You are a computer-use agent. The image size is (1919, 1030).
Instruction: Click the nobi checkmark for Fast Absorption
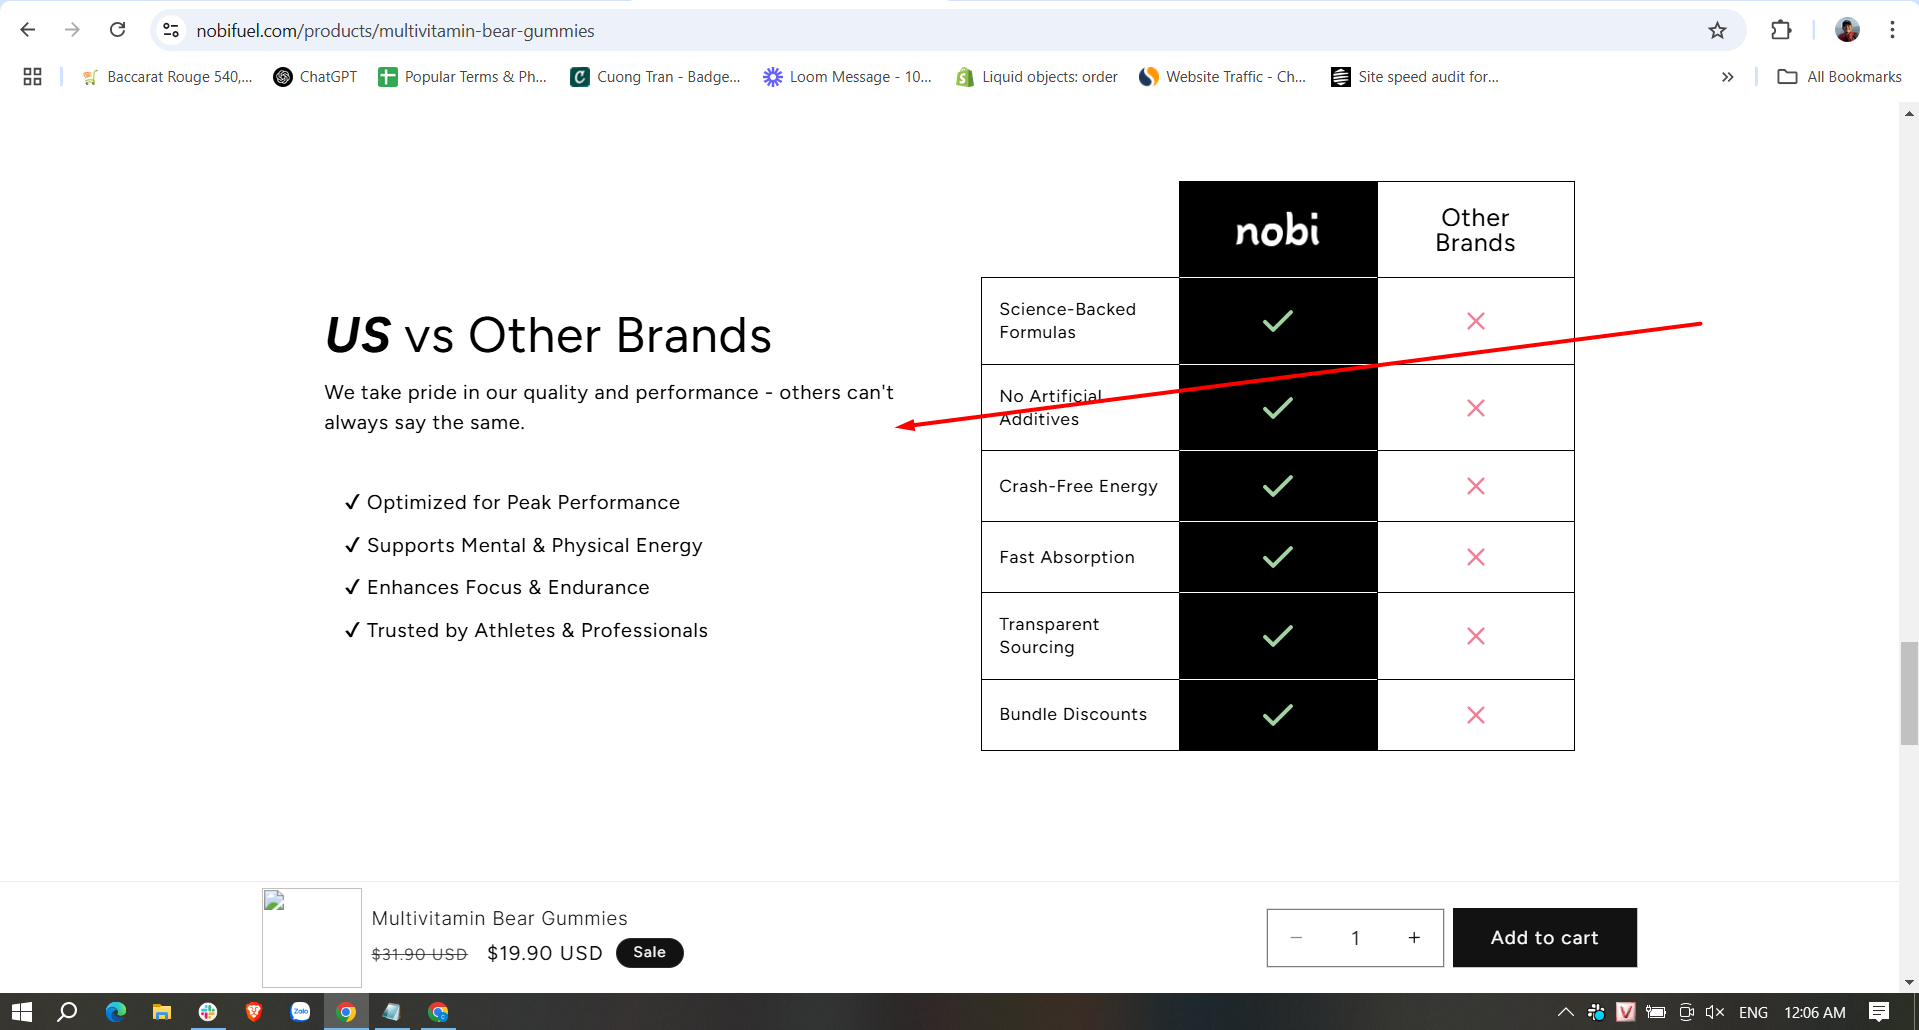1278,557
